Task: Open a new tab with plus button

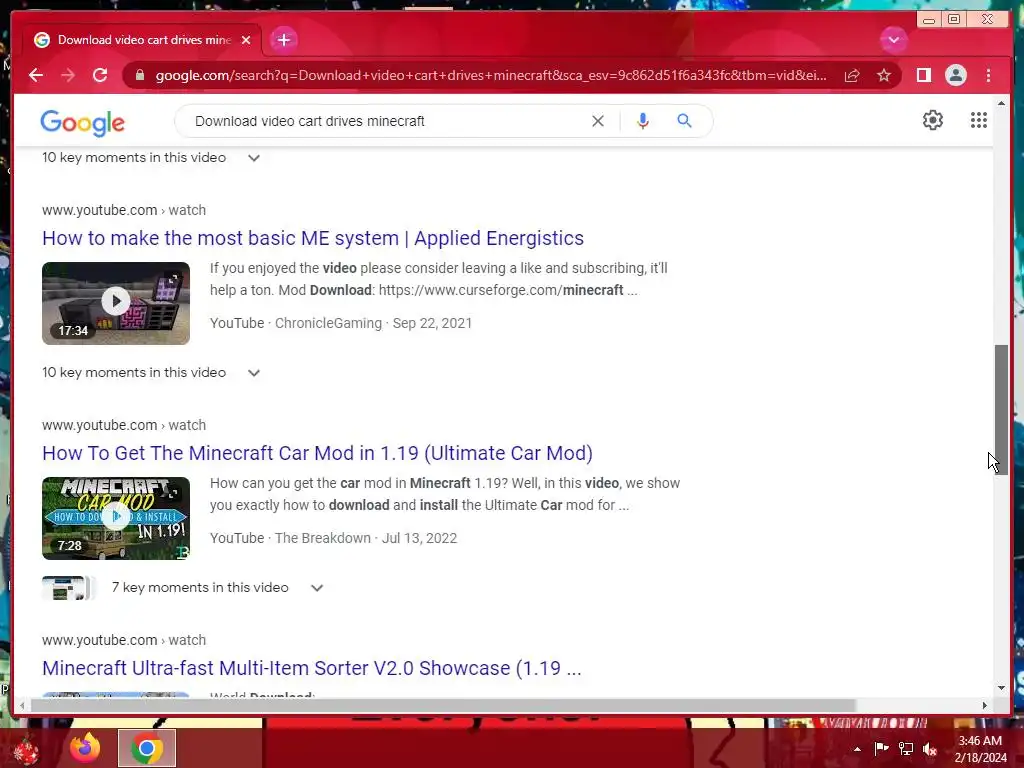Action: click(283, 40)
